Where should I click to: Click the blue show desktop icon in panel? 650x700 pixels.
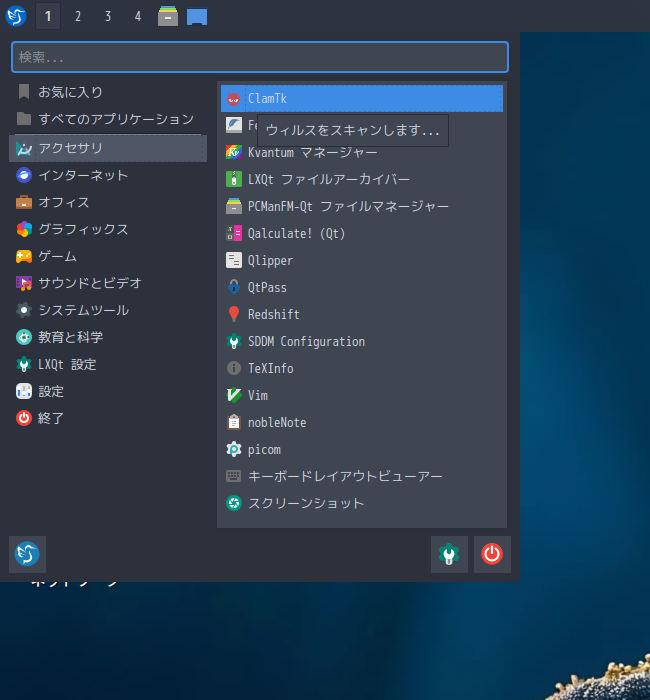[x=197, y=17]
